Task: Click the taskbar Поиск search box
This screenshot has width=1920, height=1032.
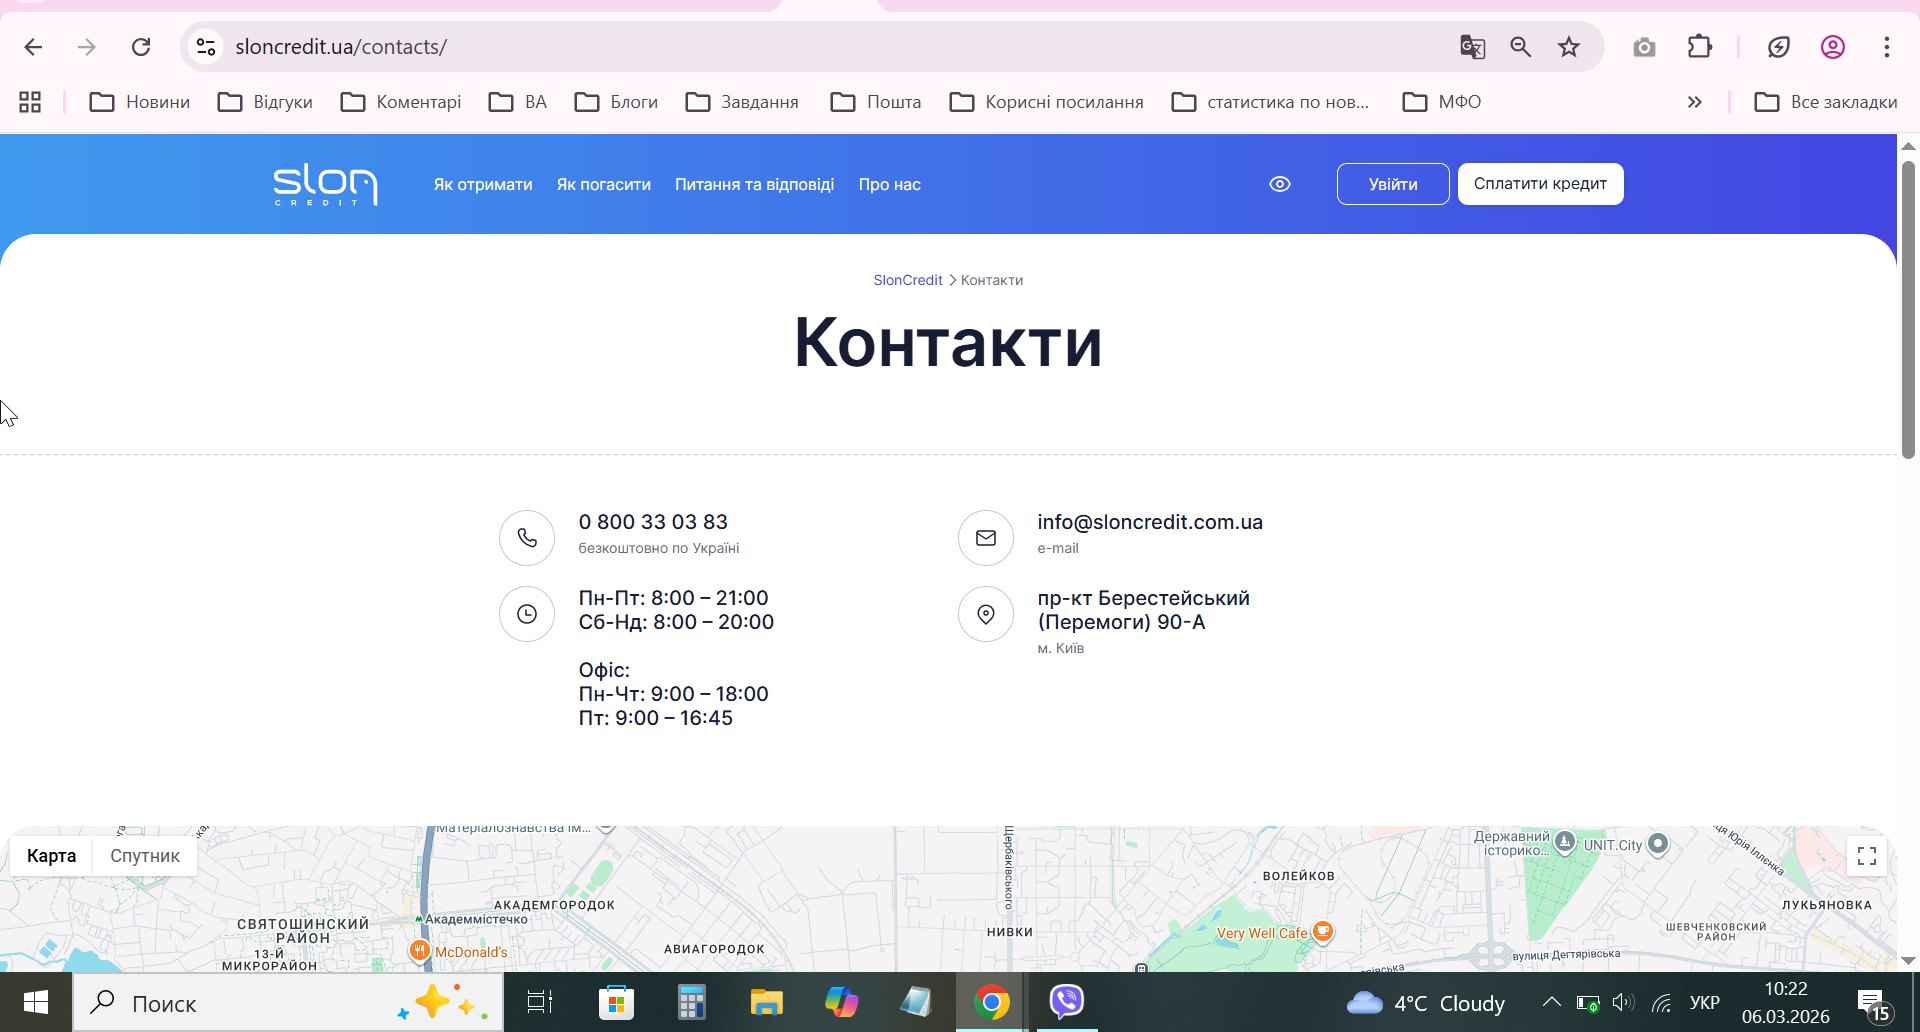Action: [288, 1003]
